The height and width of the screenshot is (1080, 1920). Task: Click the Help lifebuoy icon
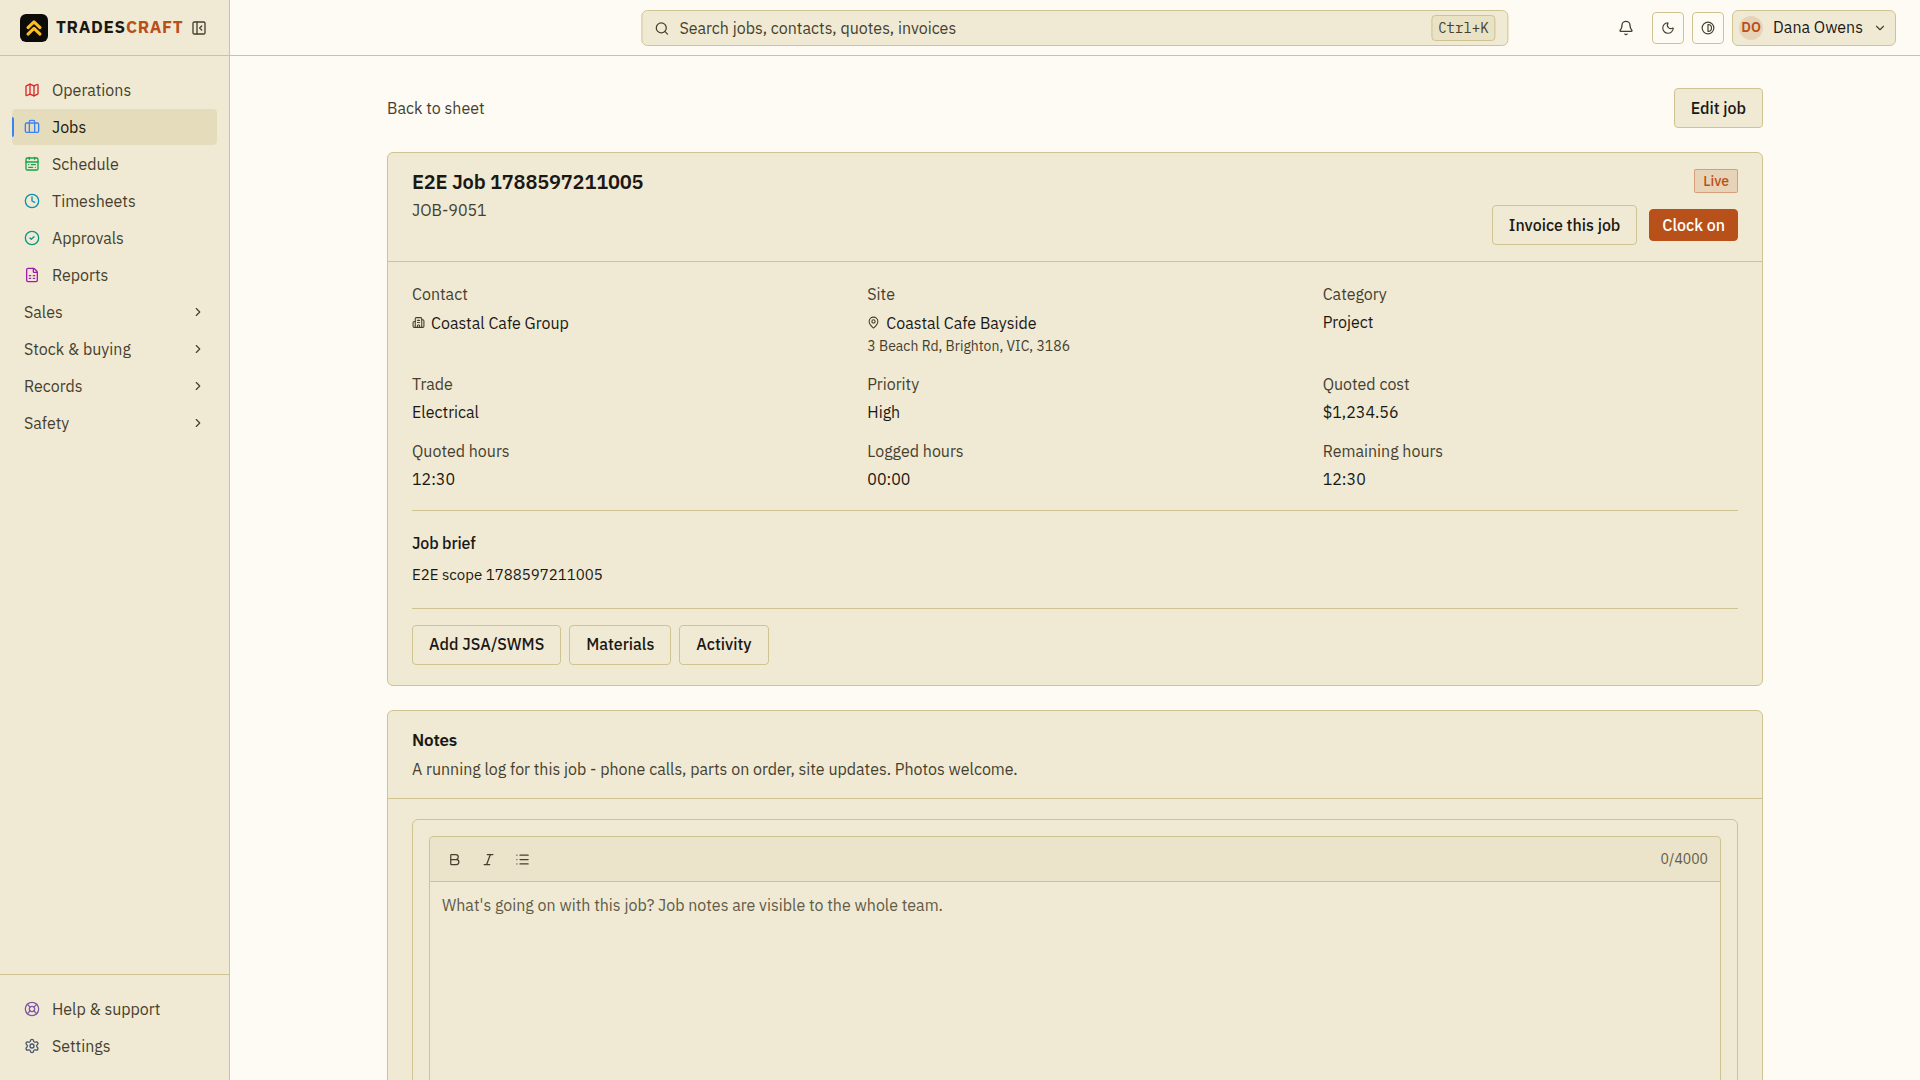pos(32,1009)
